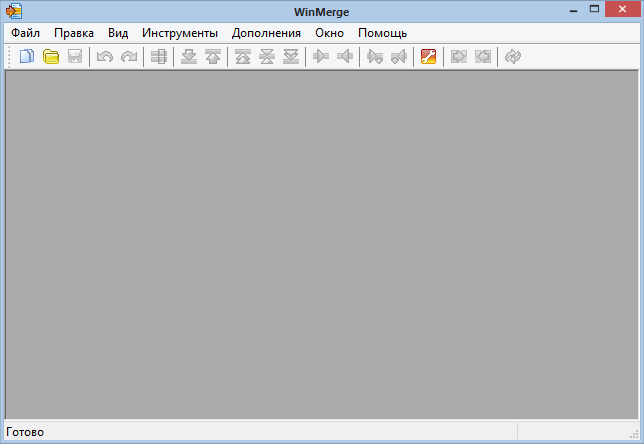
Task: Click the All Right copy icon
Action: click(459, 56)
